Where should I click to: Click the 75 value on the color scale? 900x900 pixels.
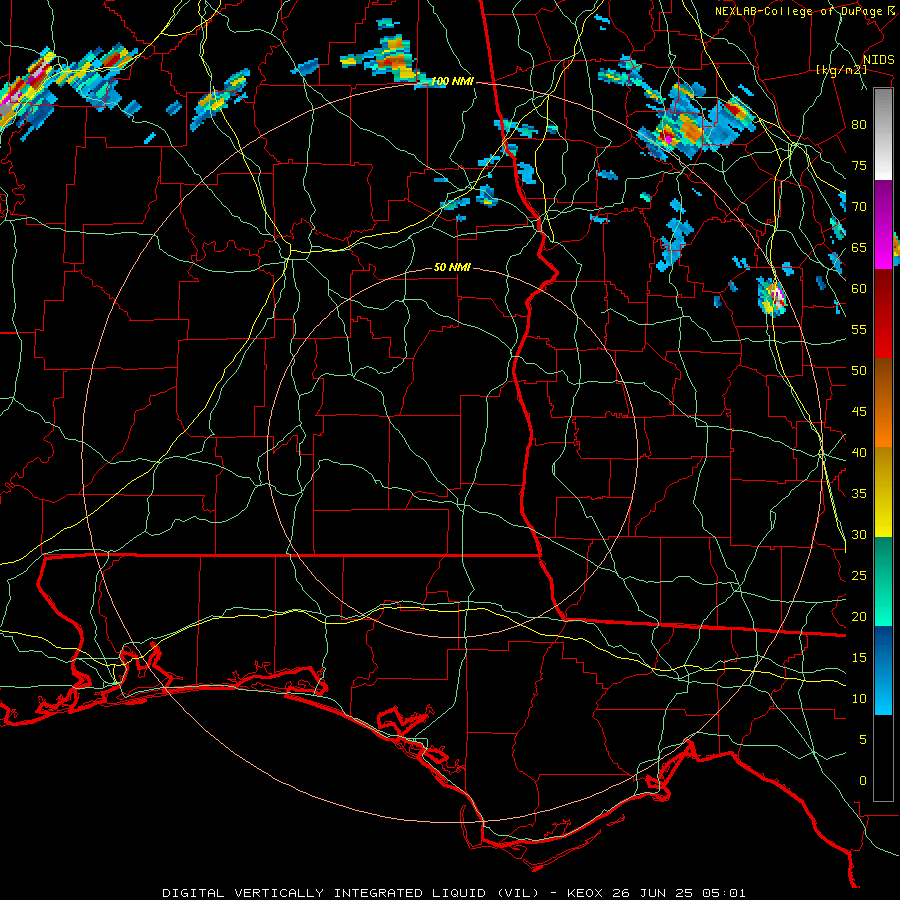pyautogui.click(x=859, y=165)
